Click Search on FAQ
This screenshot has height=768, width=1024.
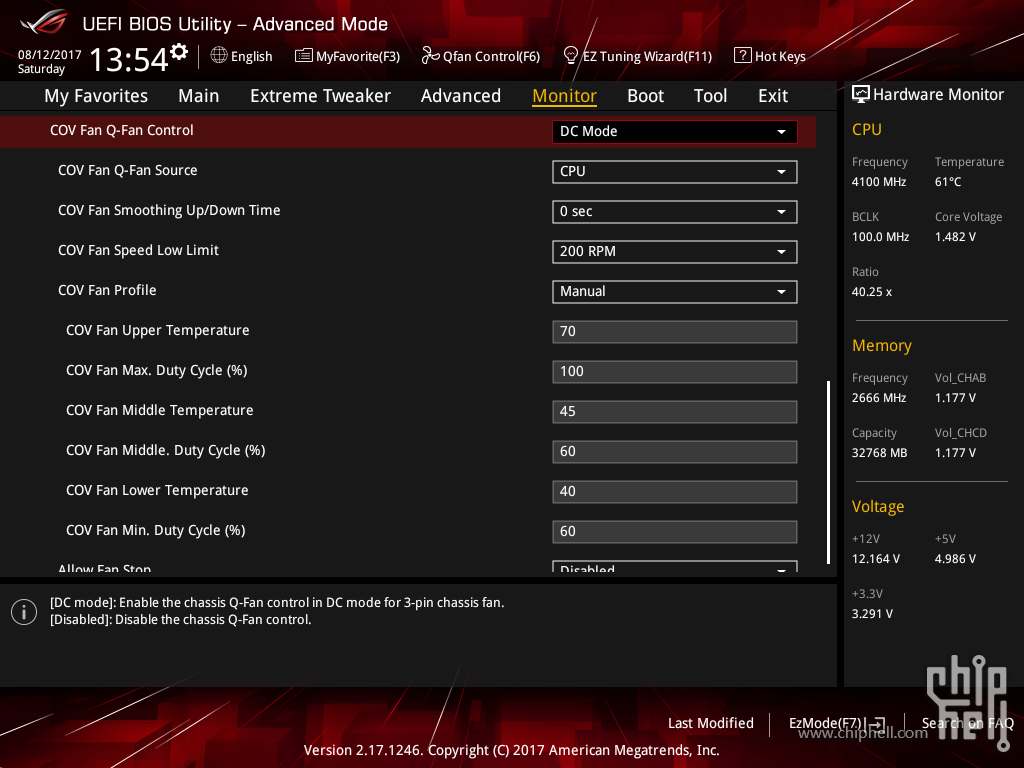967,723
